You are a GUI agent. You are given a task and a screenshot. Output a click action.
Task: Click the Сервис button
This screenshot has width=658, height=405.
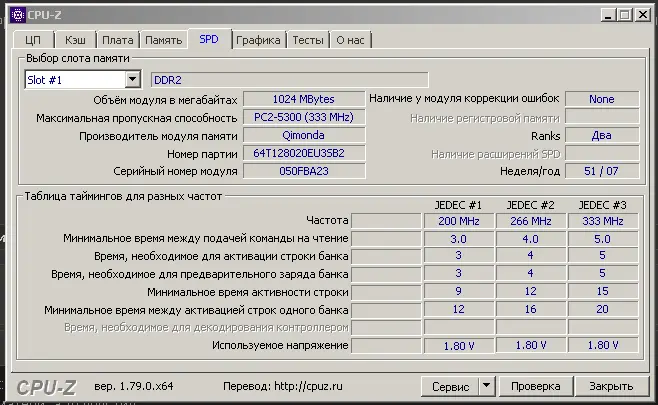(450, 386)
